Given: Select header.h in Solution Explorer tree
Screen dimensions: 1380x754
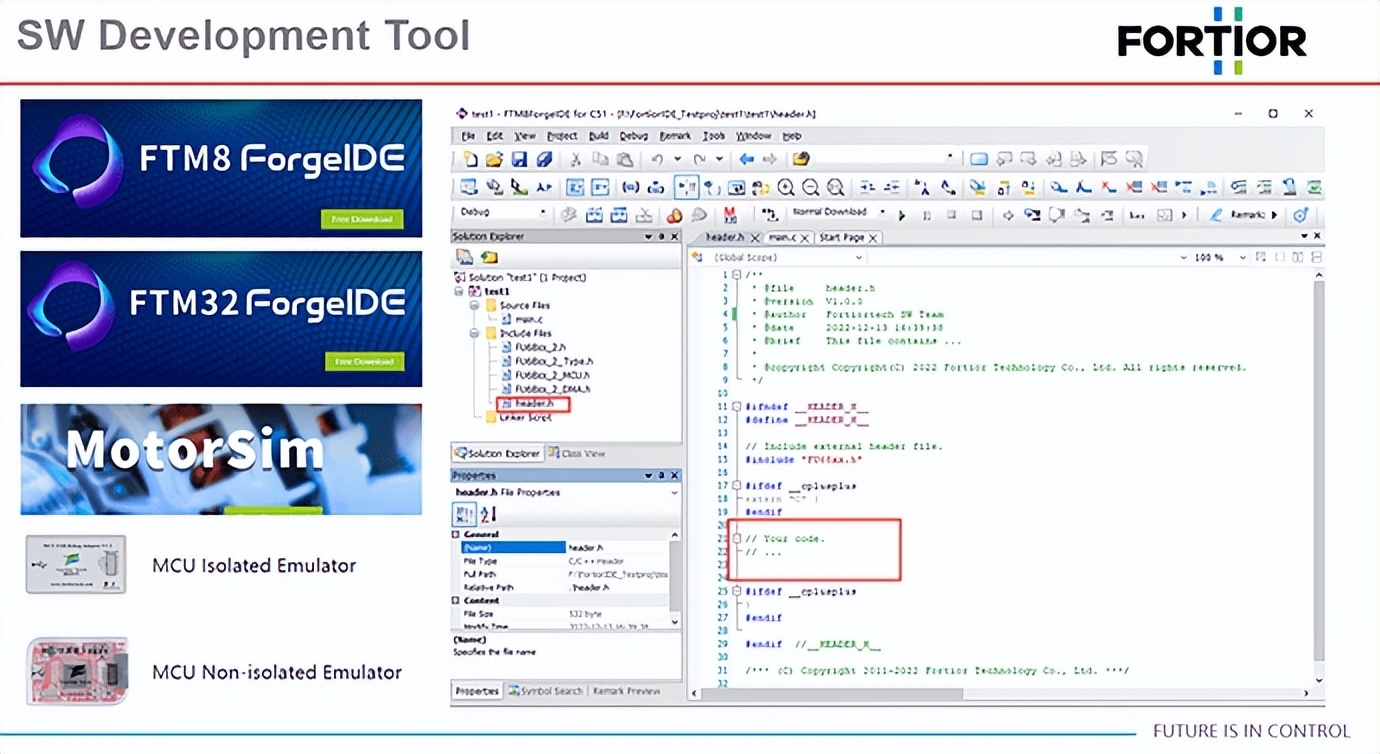Looking at the screenshot, I should [533, 404].
